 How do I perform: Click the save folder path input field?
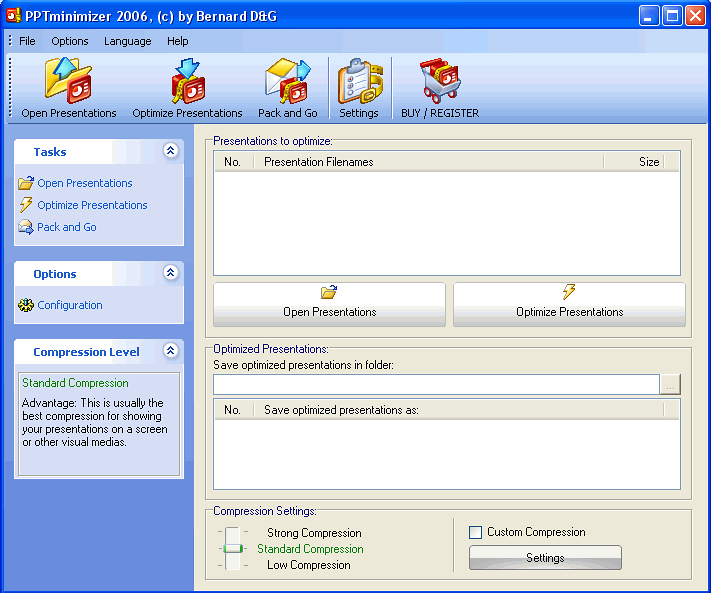pyautogui.click(x=436, y=385)
